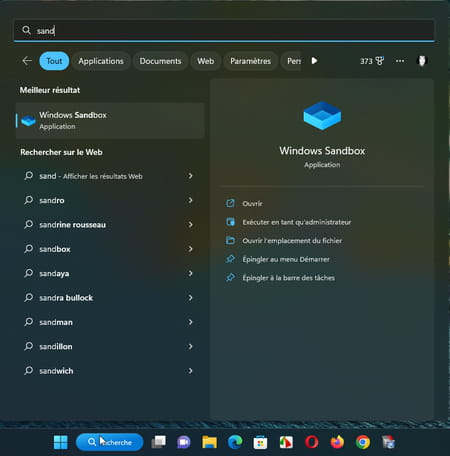Select the 'sandwich' web suggestion

[110, 371]
